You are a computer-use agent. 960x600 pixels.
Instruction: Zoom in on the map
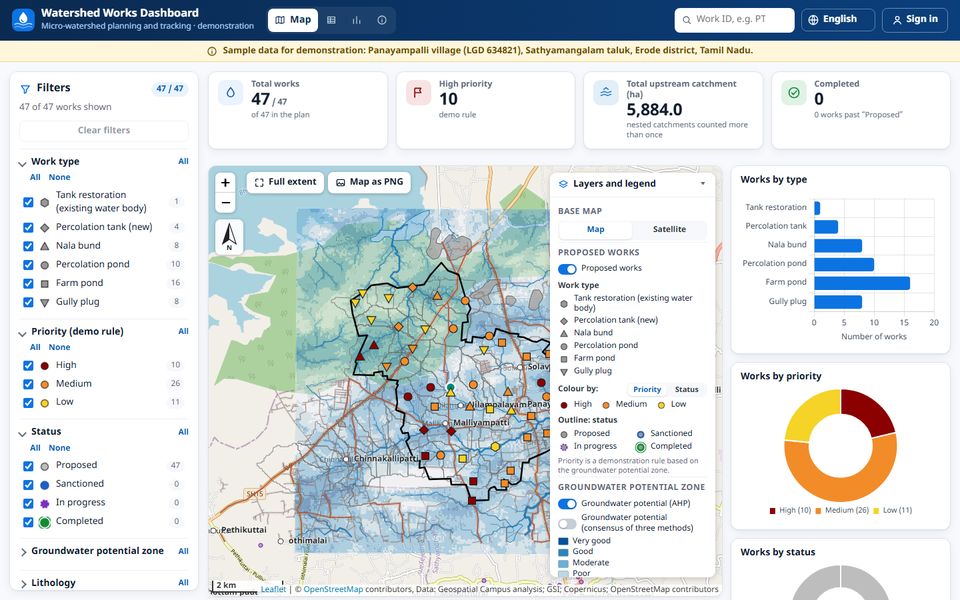[225, 182]
